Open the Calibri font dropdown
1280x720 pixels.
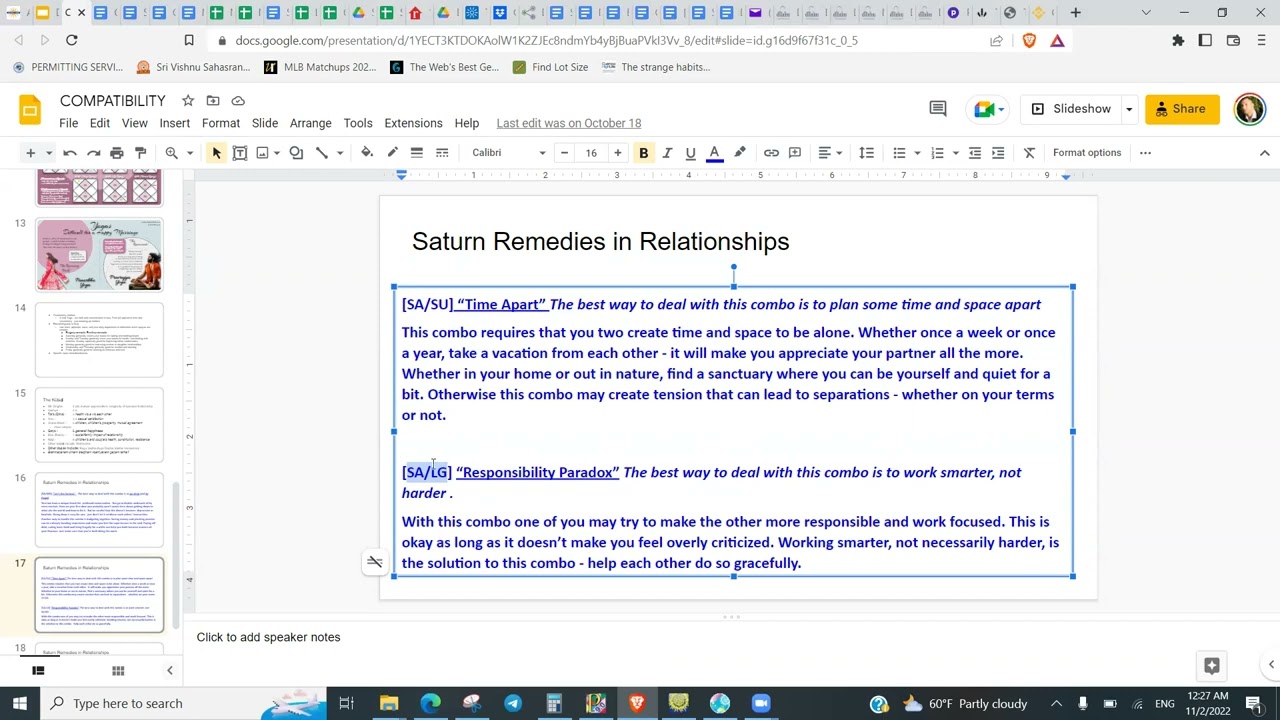point(509,153)
